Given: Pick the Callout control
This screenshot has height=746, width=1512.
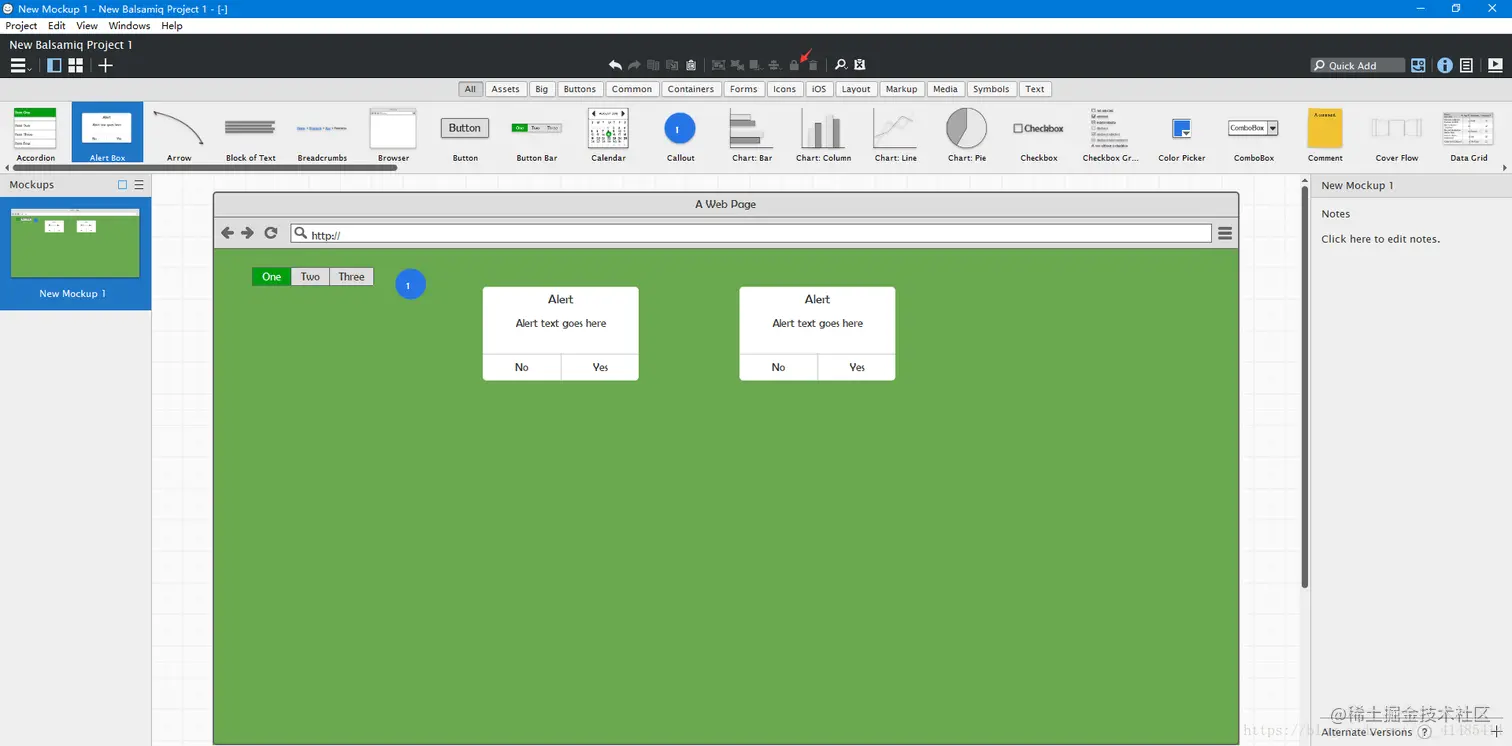Looking at the screenshot, I should [x=680, y=134].
